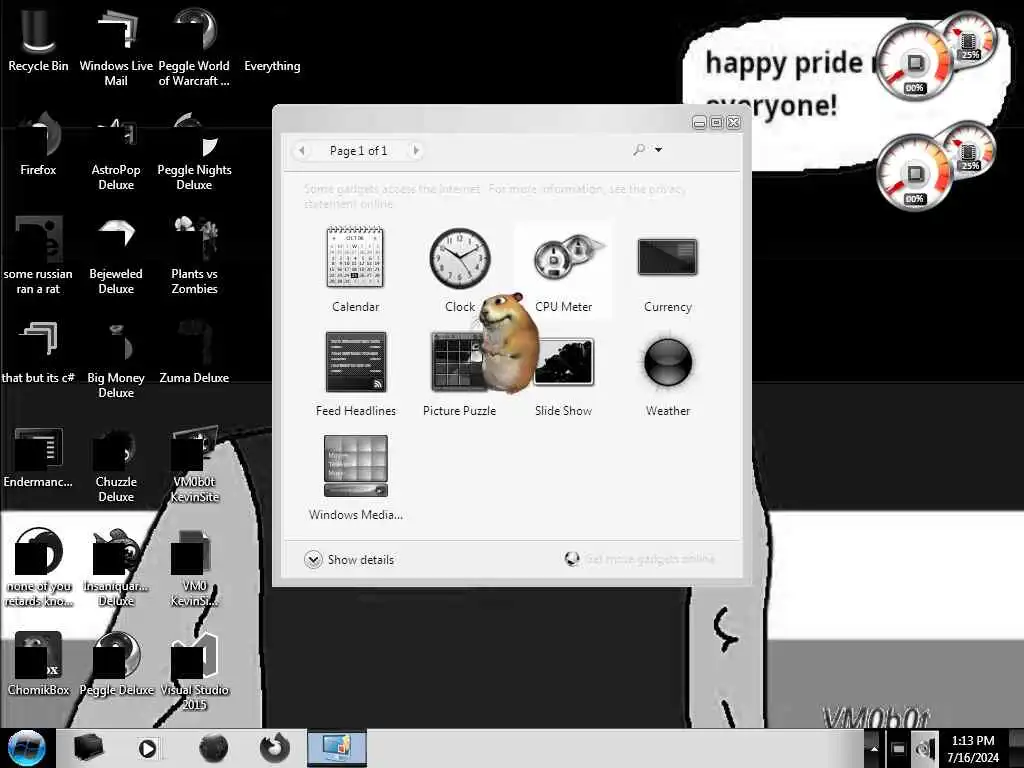This screenshot has width=1024, height=768.
Task: Click the gadget search magnifier field
Action: (x=639, y=150)
